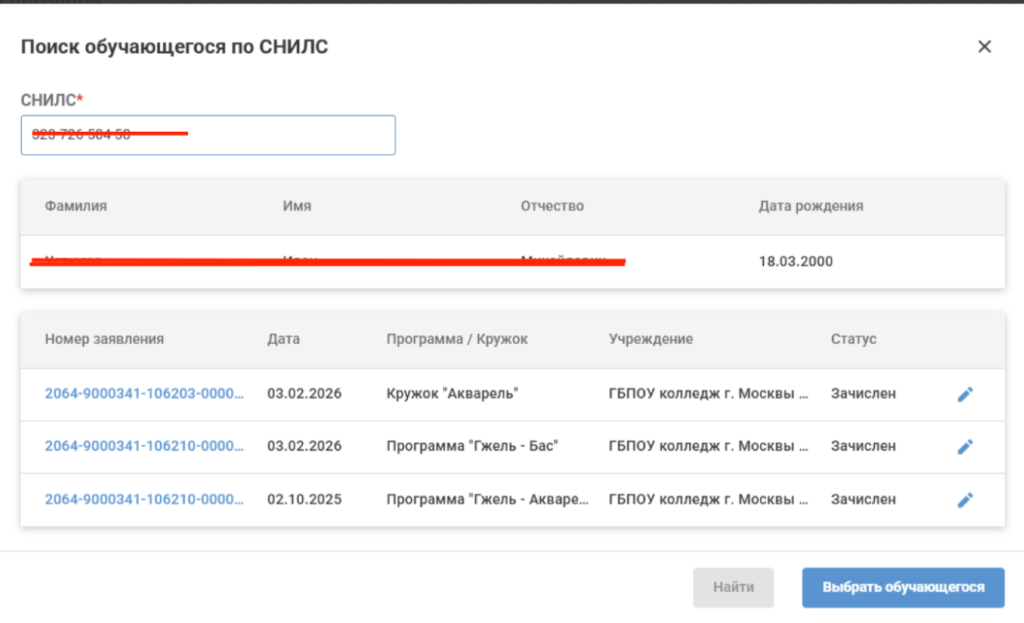Click the Статус column header
The image size is (1024, 623).
point(854,339)
